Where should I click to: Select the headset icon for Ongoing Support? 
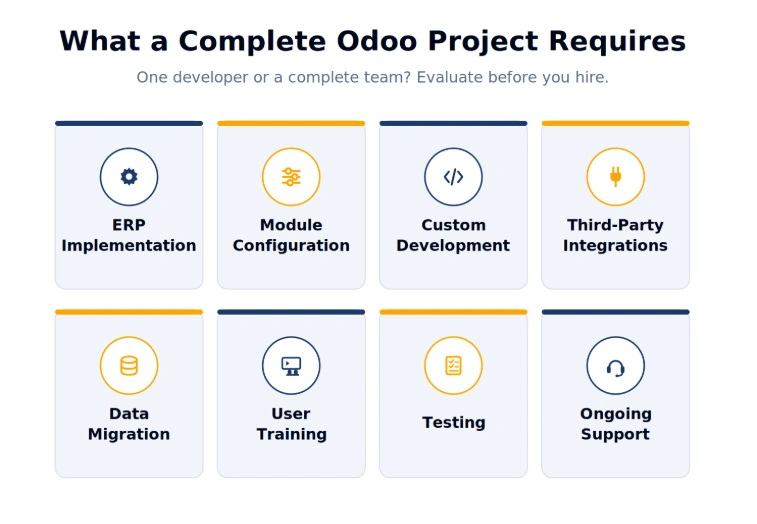tap(616, 366)
